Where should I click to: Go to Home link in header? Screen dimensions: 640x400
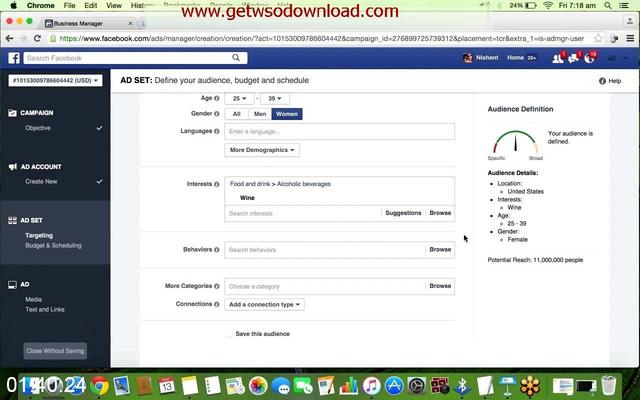click(x=516, y=58)
